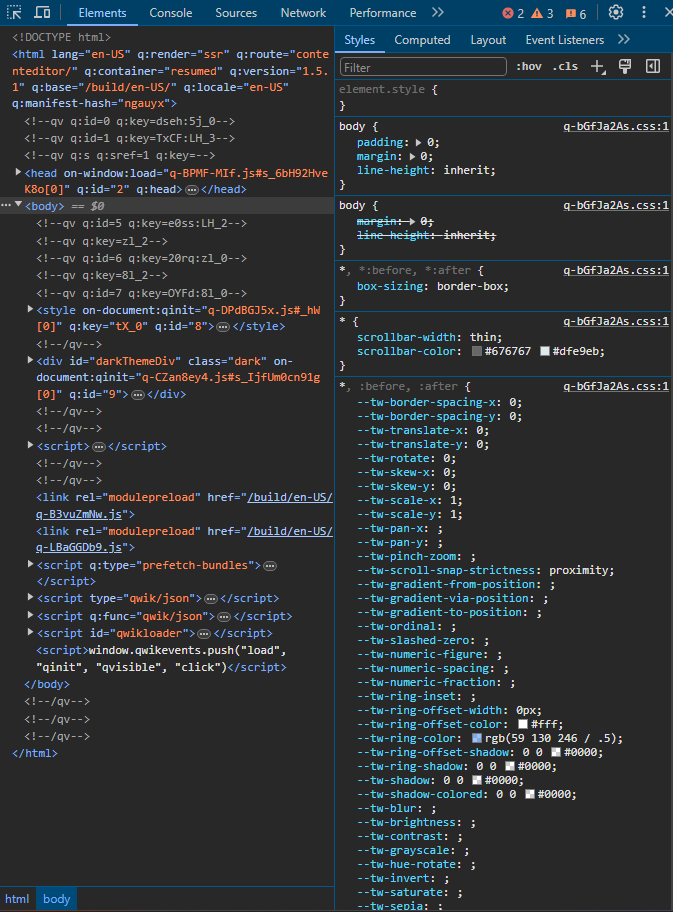Viewport: 673px width, 912px height.
Task: Show more Styles pane tabs chevron
Action: pyautogui.click(x=624, y=40)
